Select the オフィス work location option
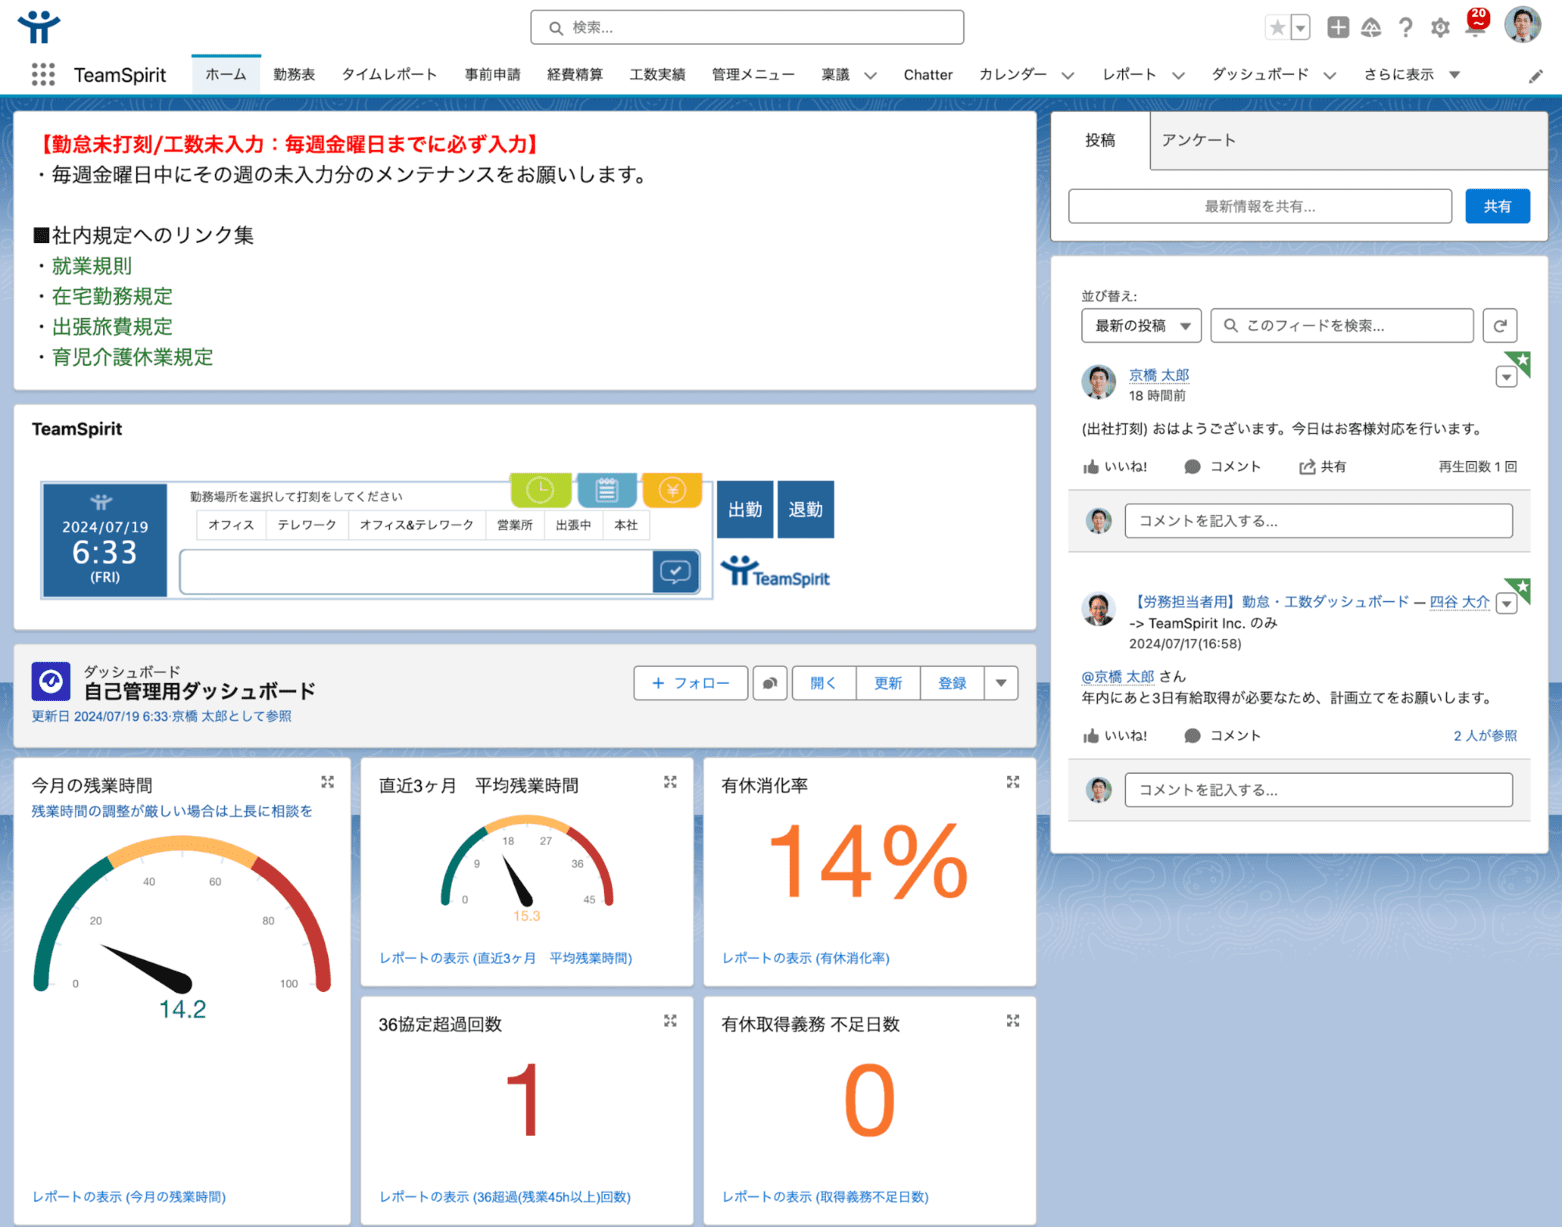 (x=231, y=525)
